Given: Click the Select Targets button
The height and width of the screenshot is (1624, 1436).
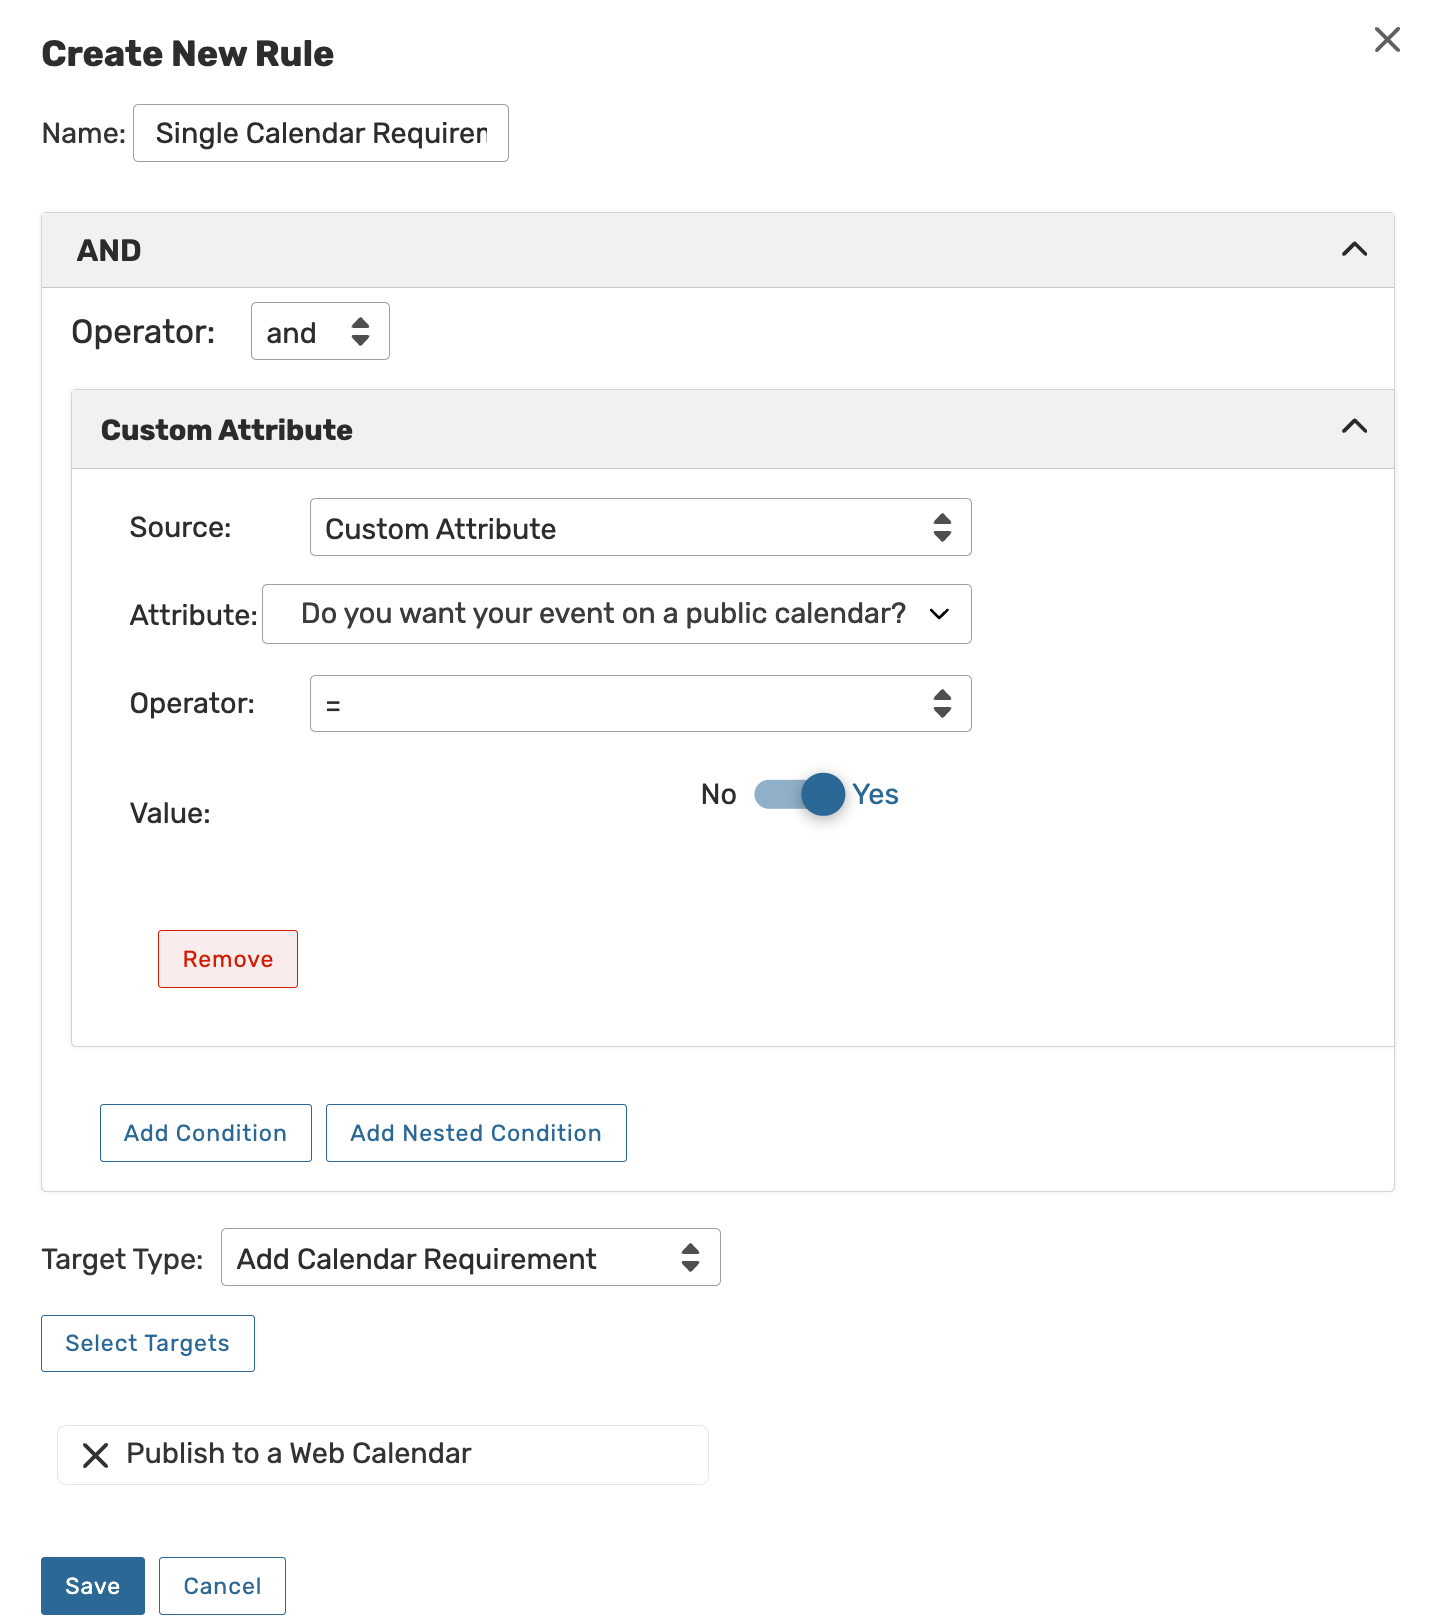Looking at the screenshot, I should pyautogui.click(x=148, y=1343).
